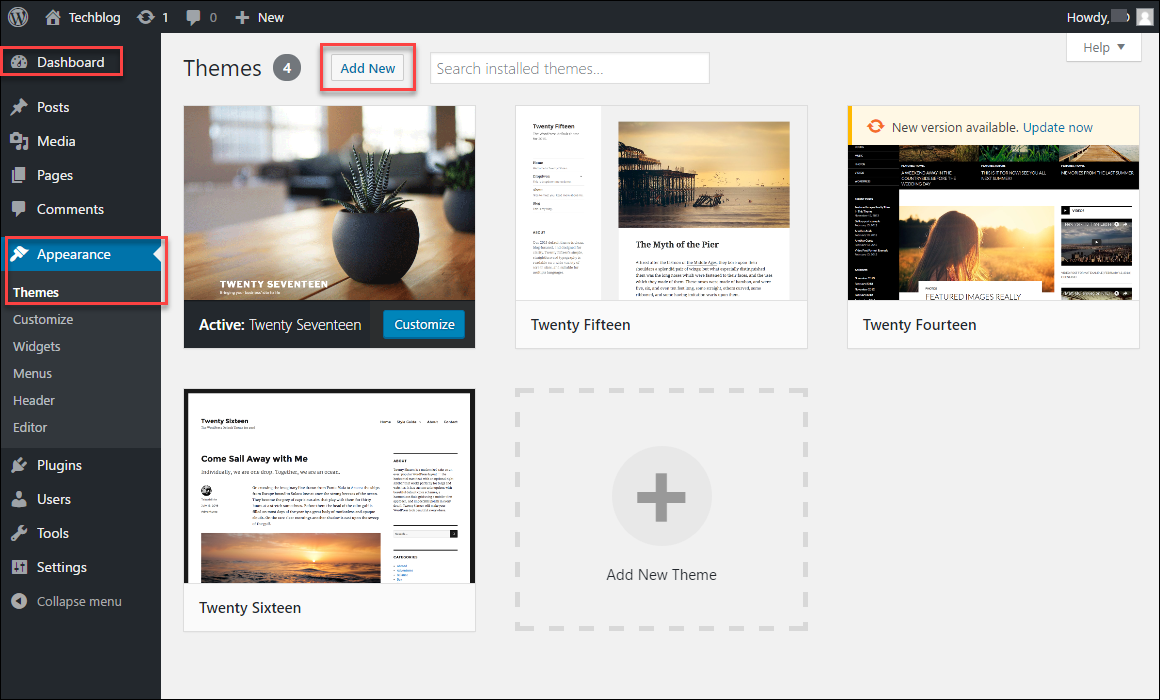The width and height of the screenshot is (1160, 700).
Task: Click the Users person icon
Action: (x=19, y=499)
